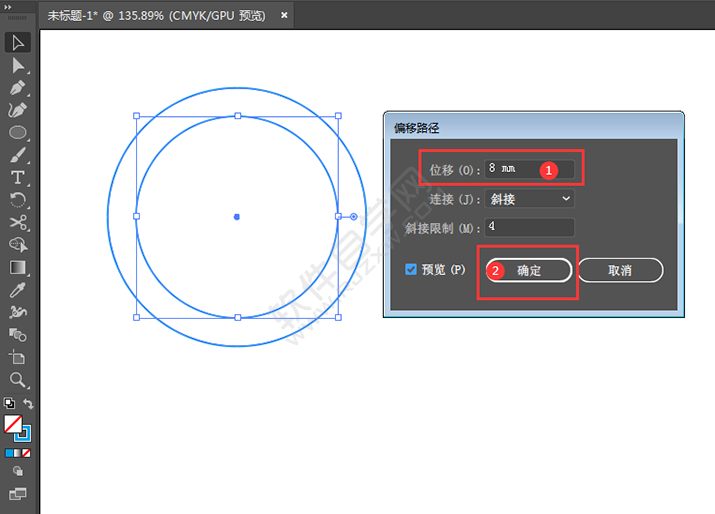Viewport: 715px width, 514px height.
Task: Click the 位移 offset input field
Action: pyautogui.click(x=529, y=169)
